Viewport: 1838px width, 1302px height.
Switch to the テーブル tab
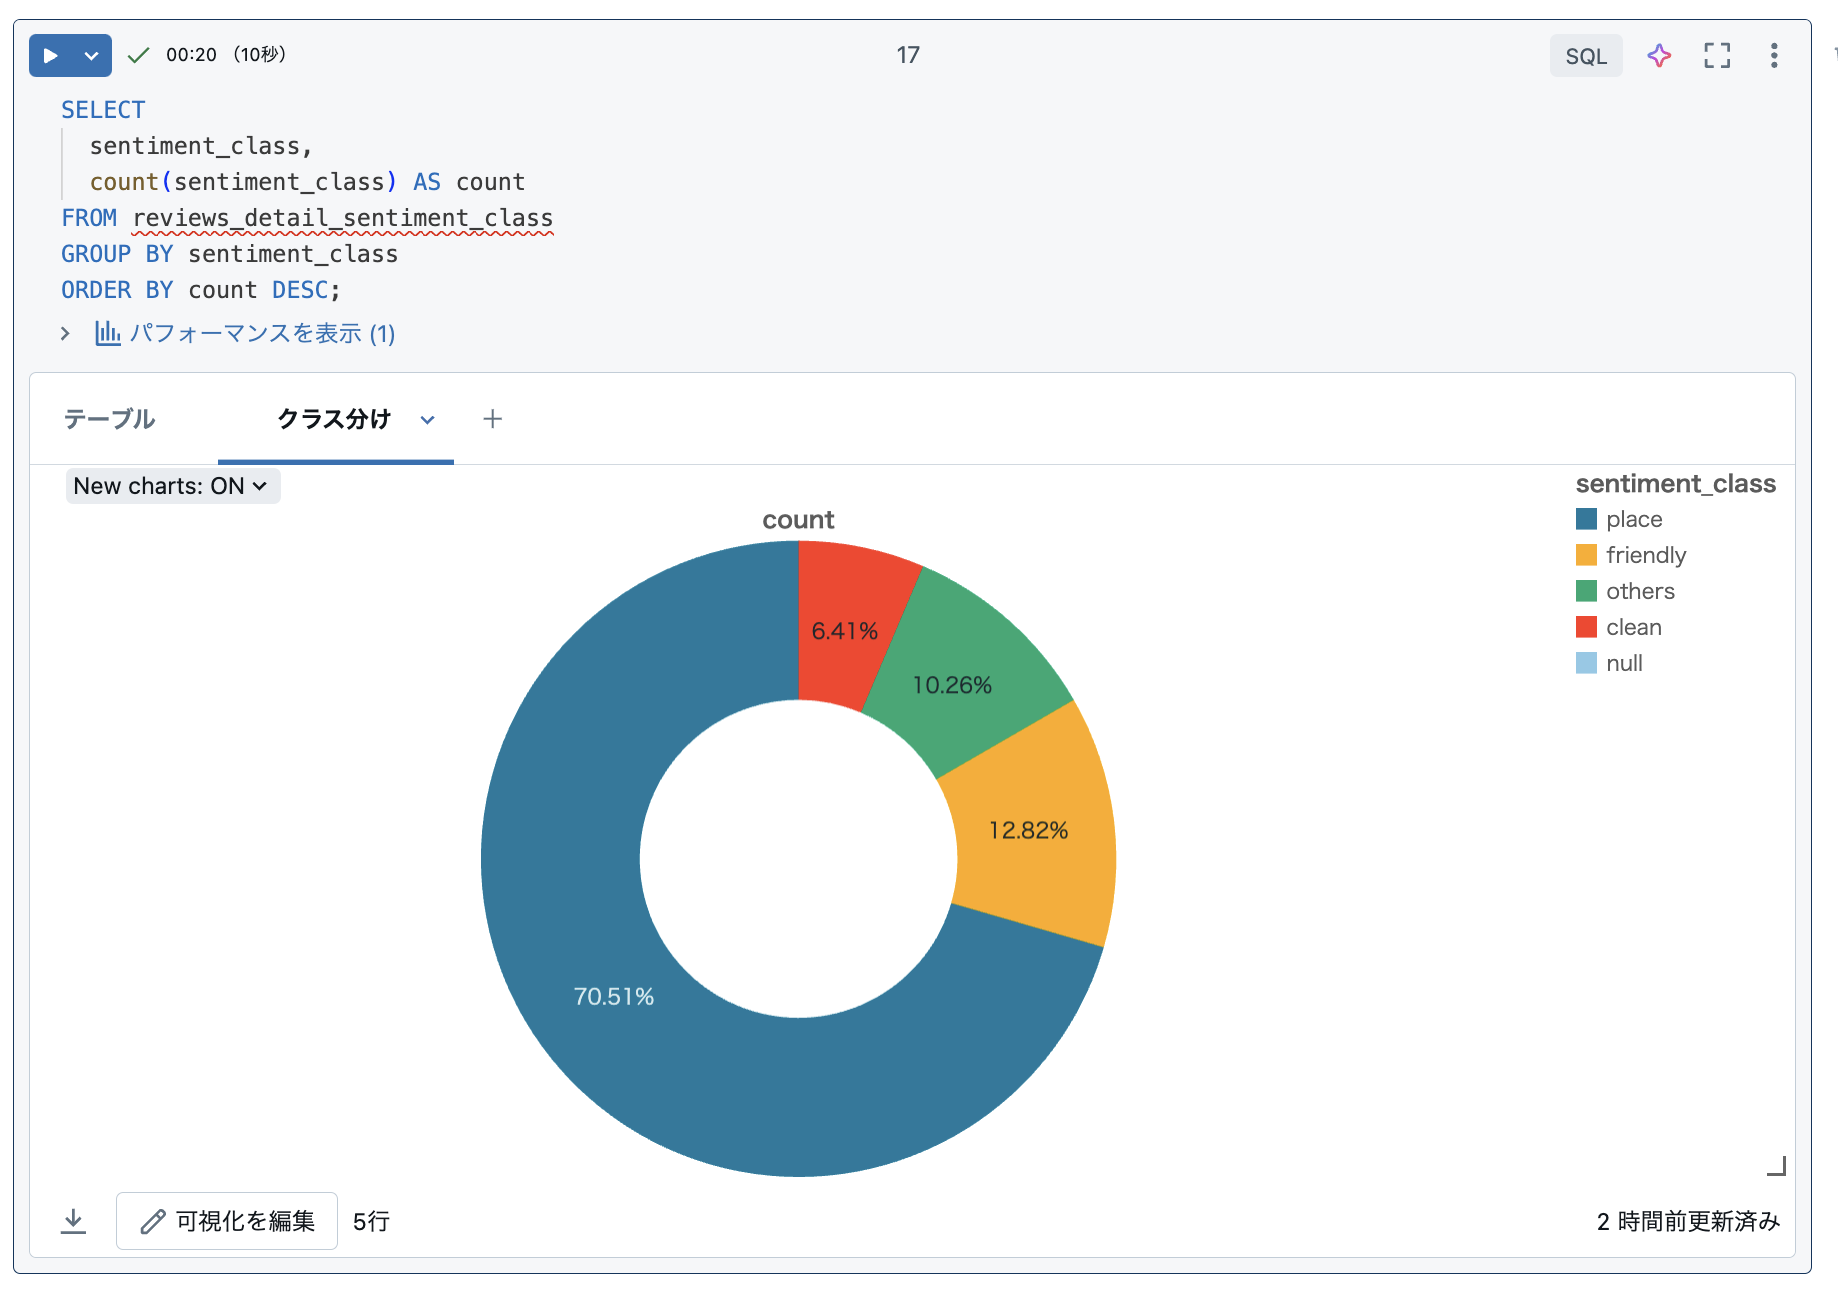point(110,419)
